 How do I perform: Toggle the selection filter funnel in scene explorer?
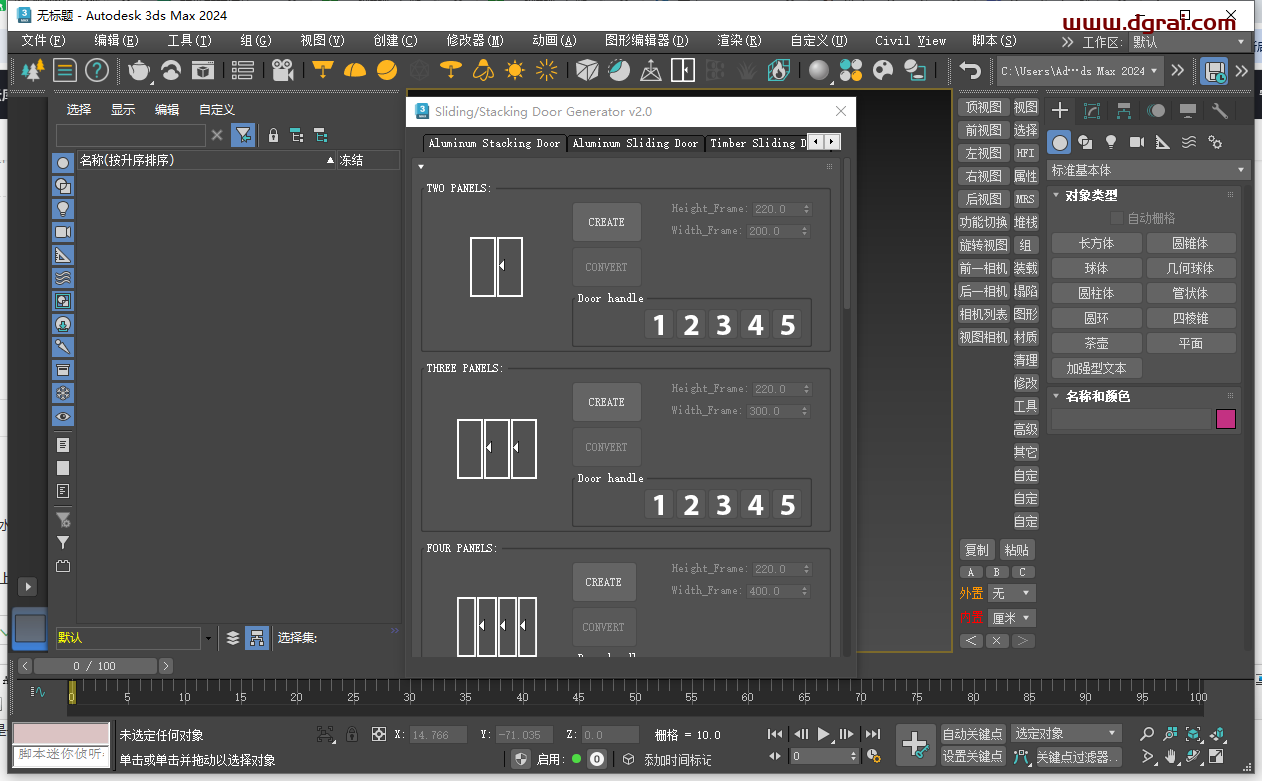click(x=243, y=135)
